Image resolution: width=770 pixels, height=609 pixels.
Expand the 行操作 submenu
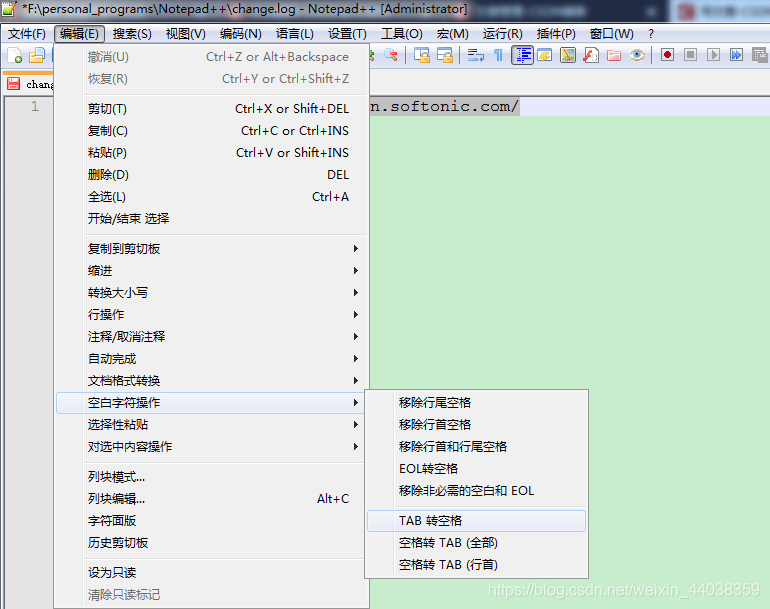(x=212, y=315)
